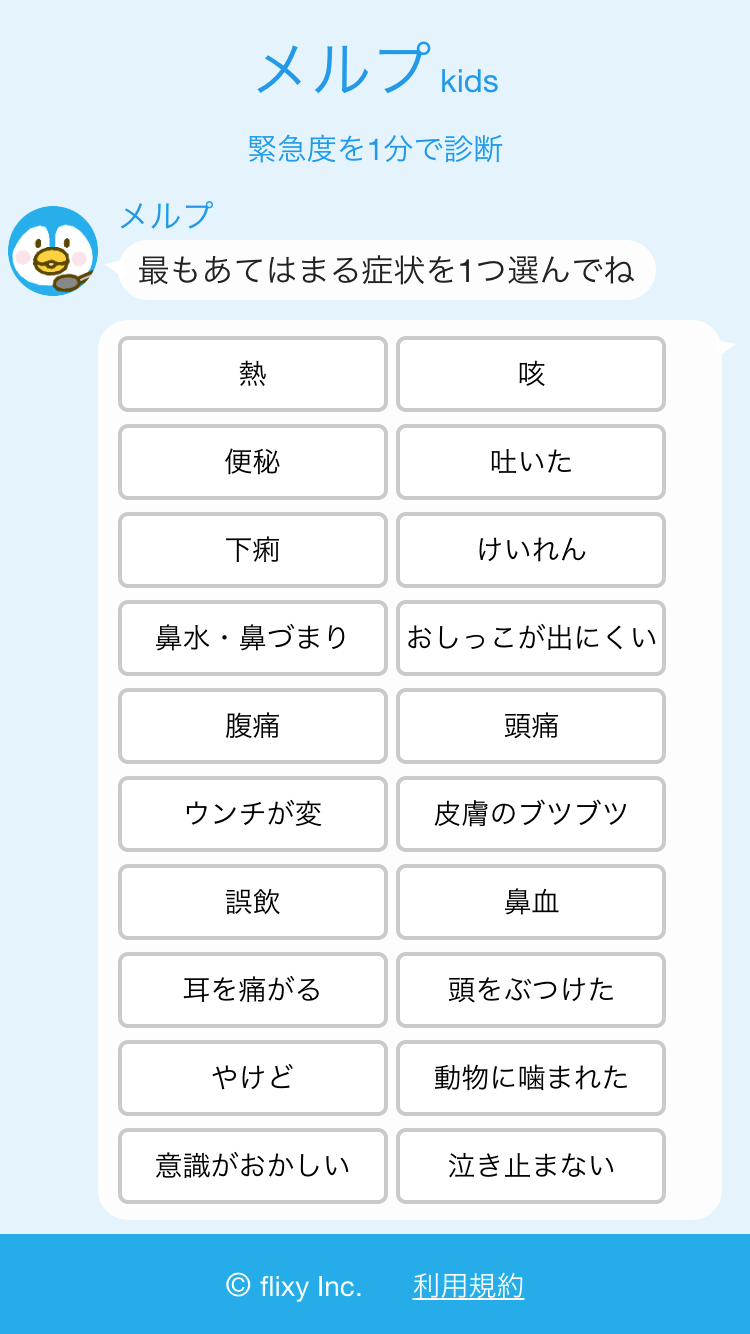Choose 耳を痛がる symptom button
The width and height of the screenshot is (750, 1334).
click(x=253, y=990)
